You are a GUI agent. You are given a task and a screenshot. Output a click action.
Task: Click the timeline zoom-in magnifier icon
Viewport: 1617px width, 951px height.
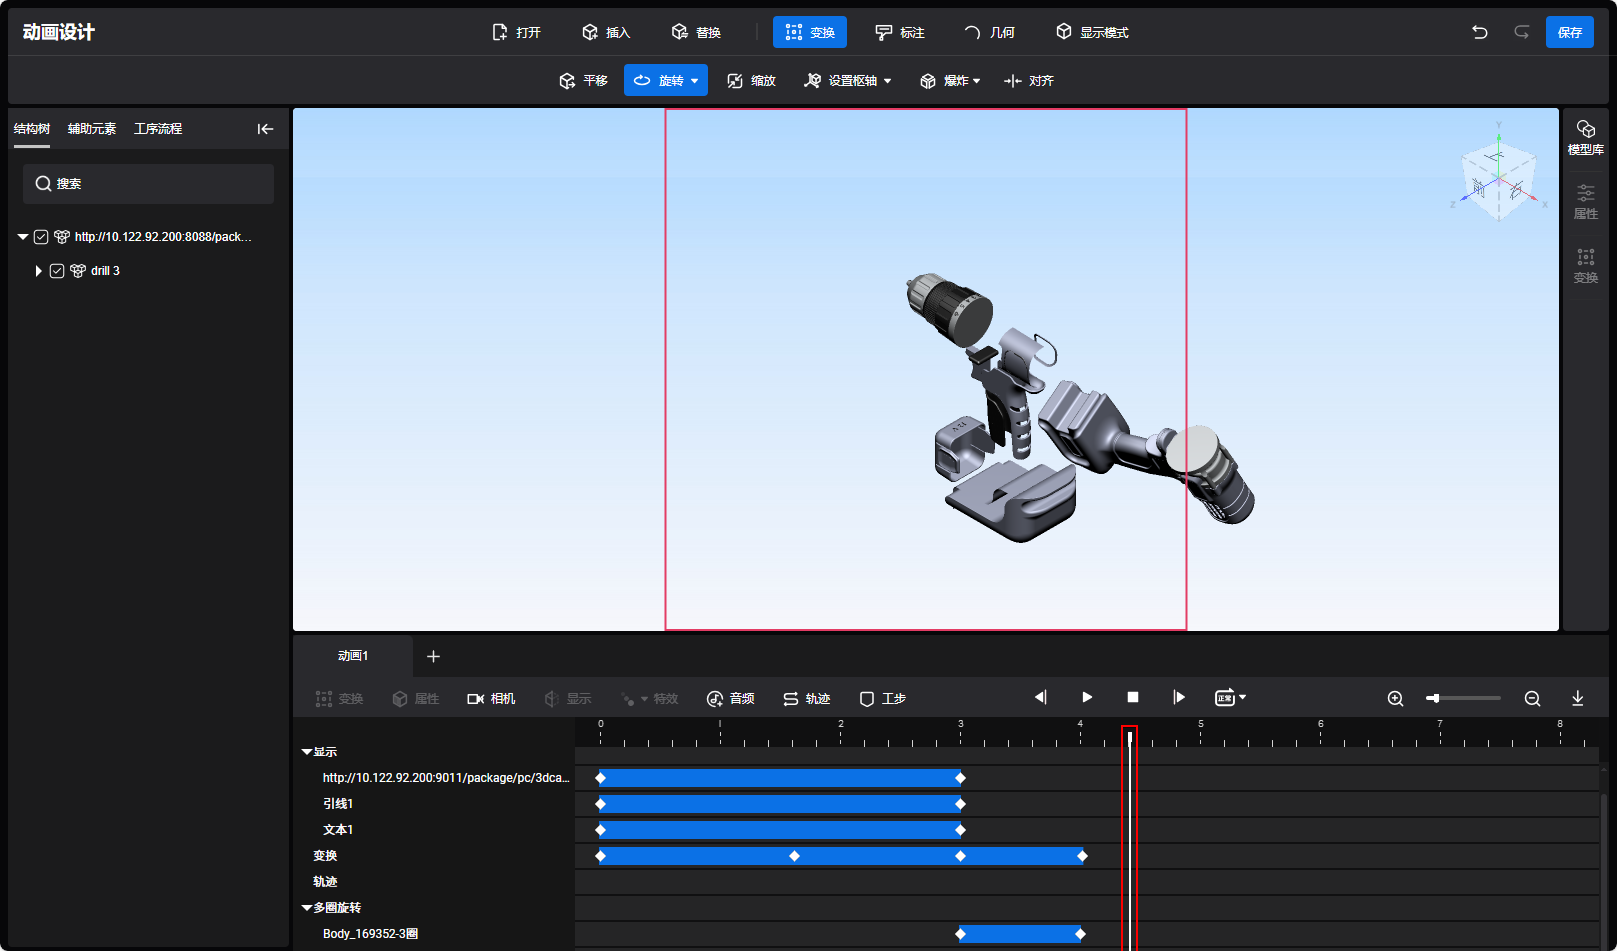pos(1395,698)
